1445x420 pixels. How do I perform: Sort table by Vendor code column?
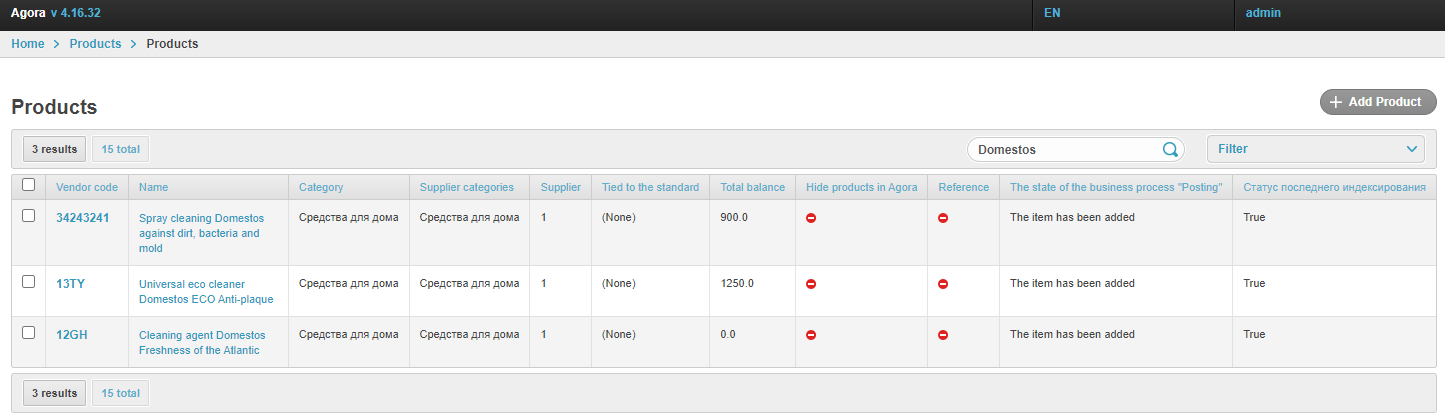[x=87, y=187]
